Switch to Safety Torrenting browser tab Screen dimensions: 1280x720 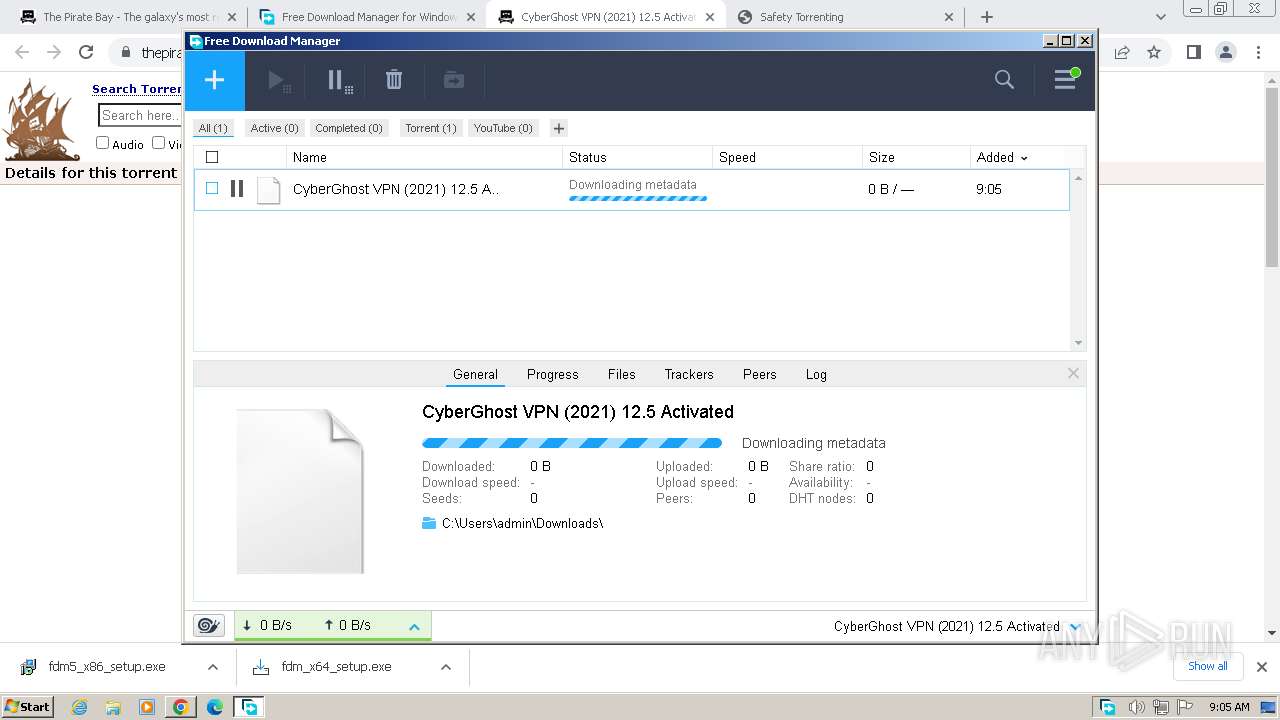click(x=846, y=17)
